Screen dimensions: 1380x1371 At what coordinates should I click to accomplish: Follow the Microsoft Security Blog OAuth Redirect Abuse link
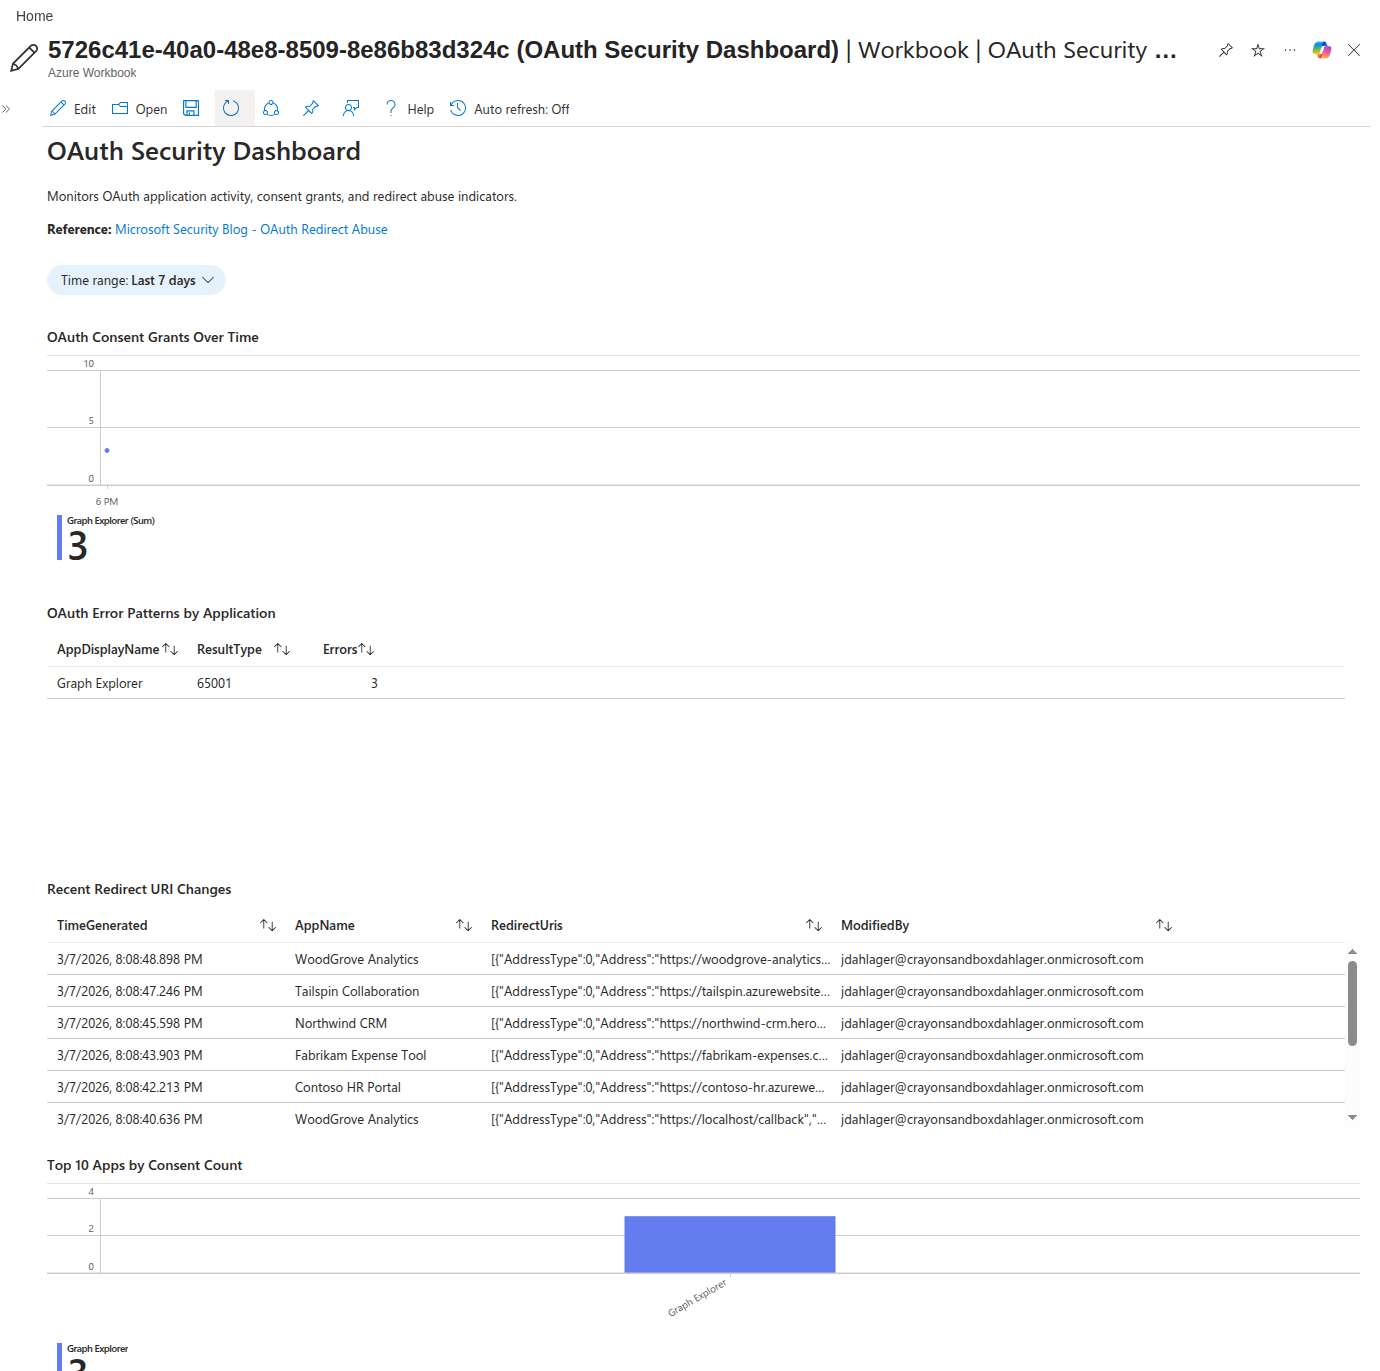click(251, 229)
